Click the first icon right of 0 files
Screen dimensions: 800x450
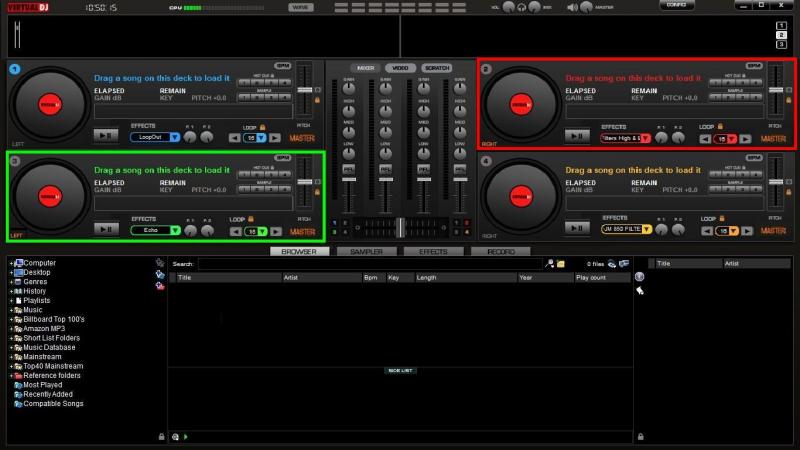click(612, 264)
